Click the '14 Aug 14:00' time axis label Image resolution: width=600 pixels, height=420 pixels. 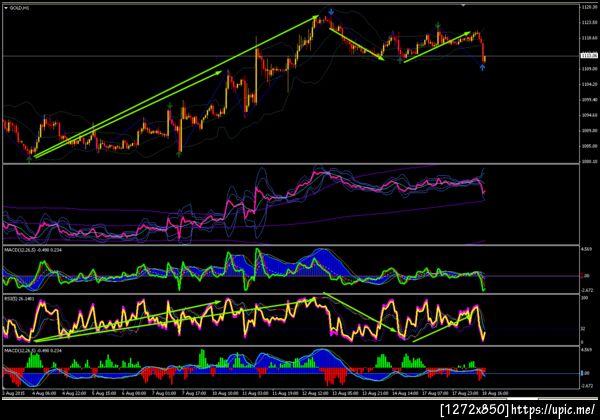[405, 393]
